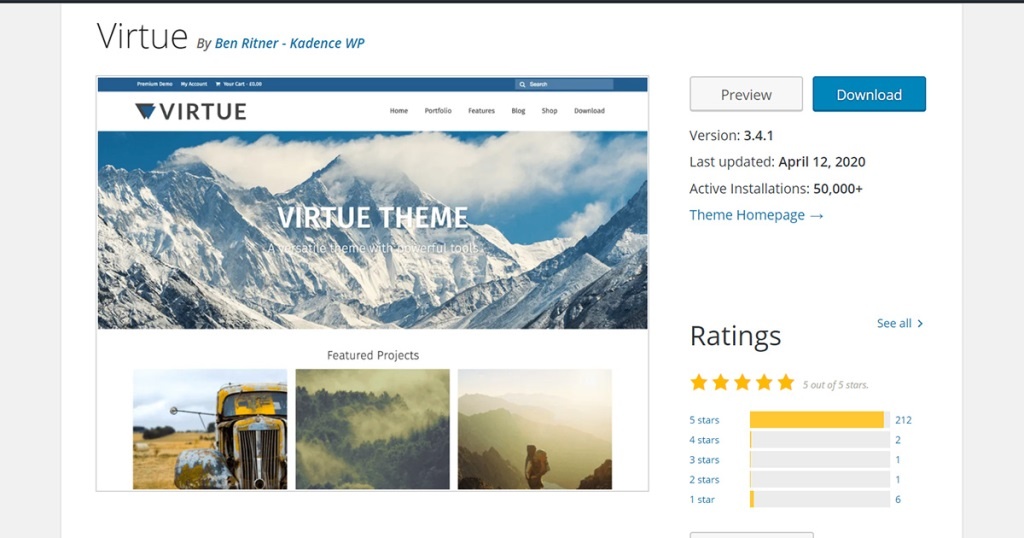Click the Virtue logo in the theme preview
This screenshot has height=538, width=1024.
point(190,111)
